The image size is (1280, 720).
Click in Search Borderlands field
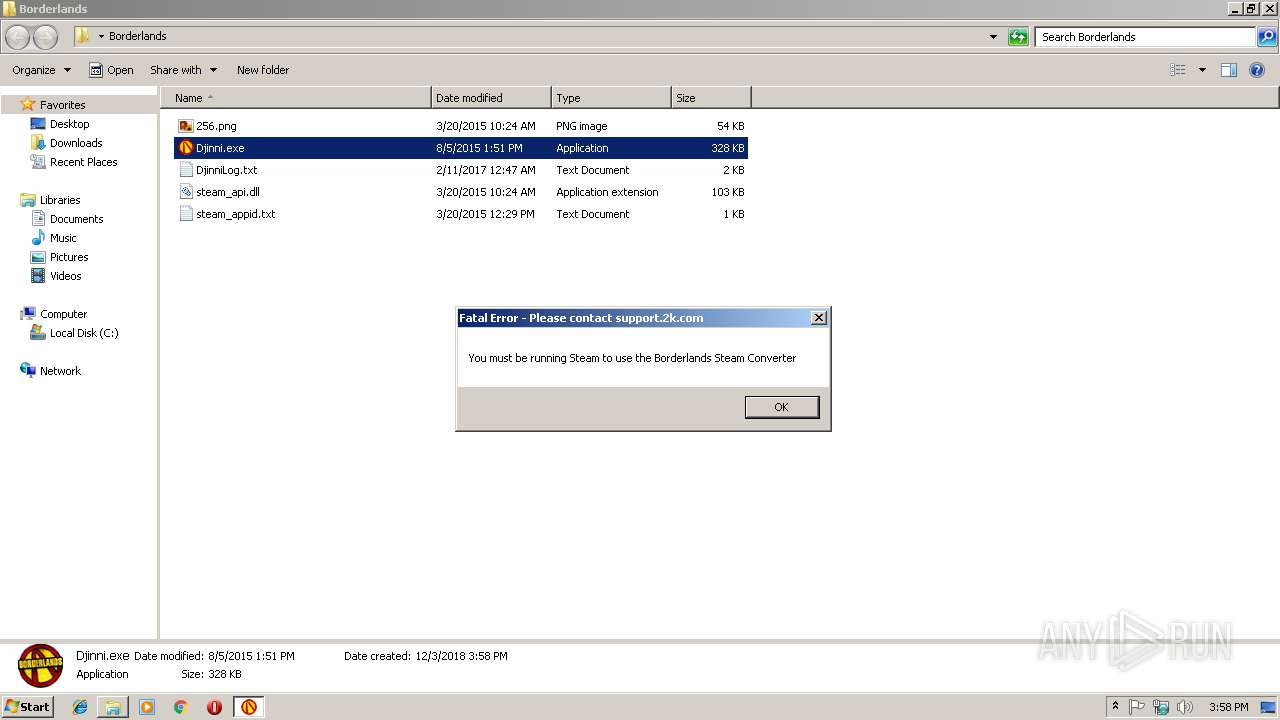click(1146, 37)
